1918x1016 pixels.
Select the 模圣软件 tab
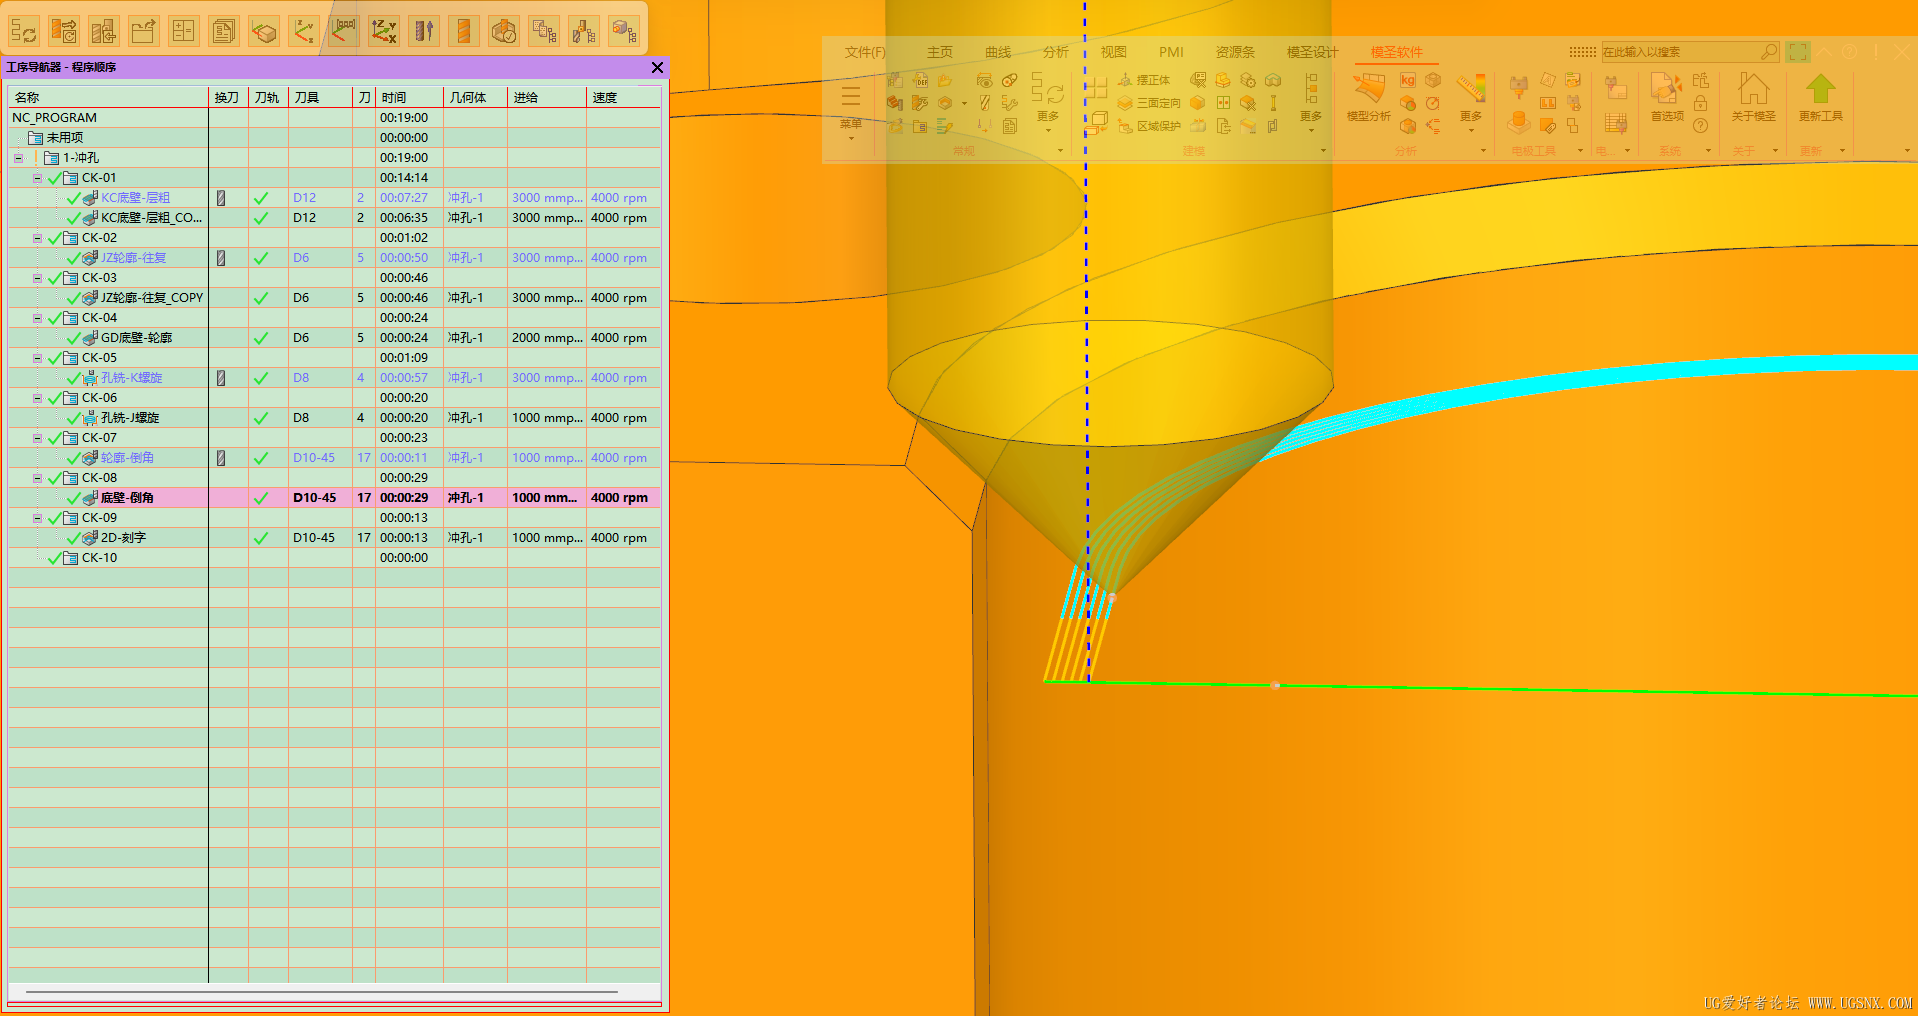[x=1396, y=52]
